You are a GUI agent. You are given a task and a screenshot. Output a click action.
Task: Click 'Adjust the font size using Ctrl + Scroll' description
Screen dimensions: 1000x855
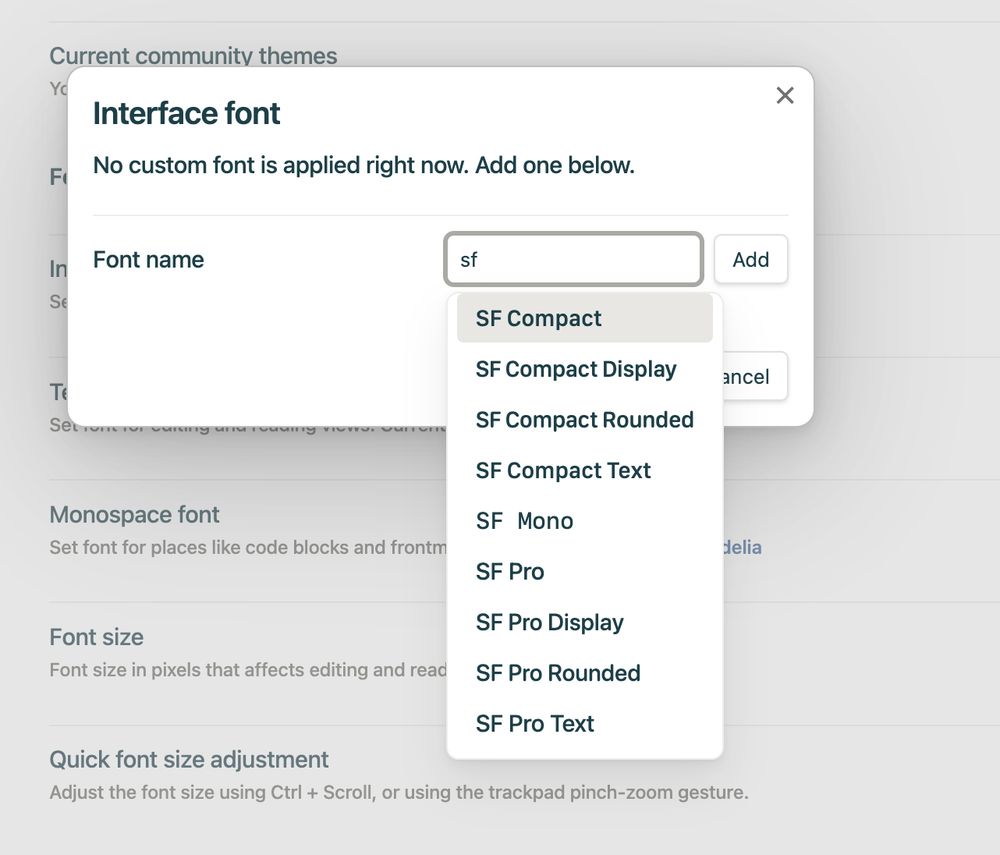point(399,793)
